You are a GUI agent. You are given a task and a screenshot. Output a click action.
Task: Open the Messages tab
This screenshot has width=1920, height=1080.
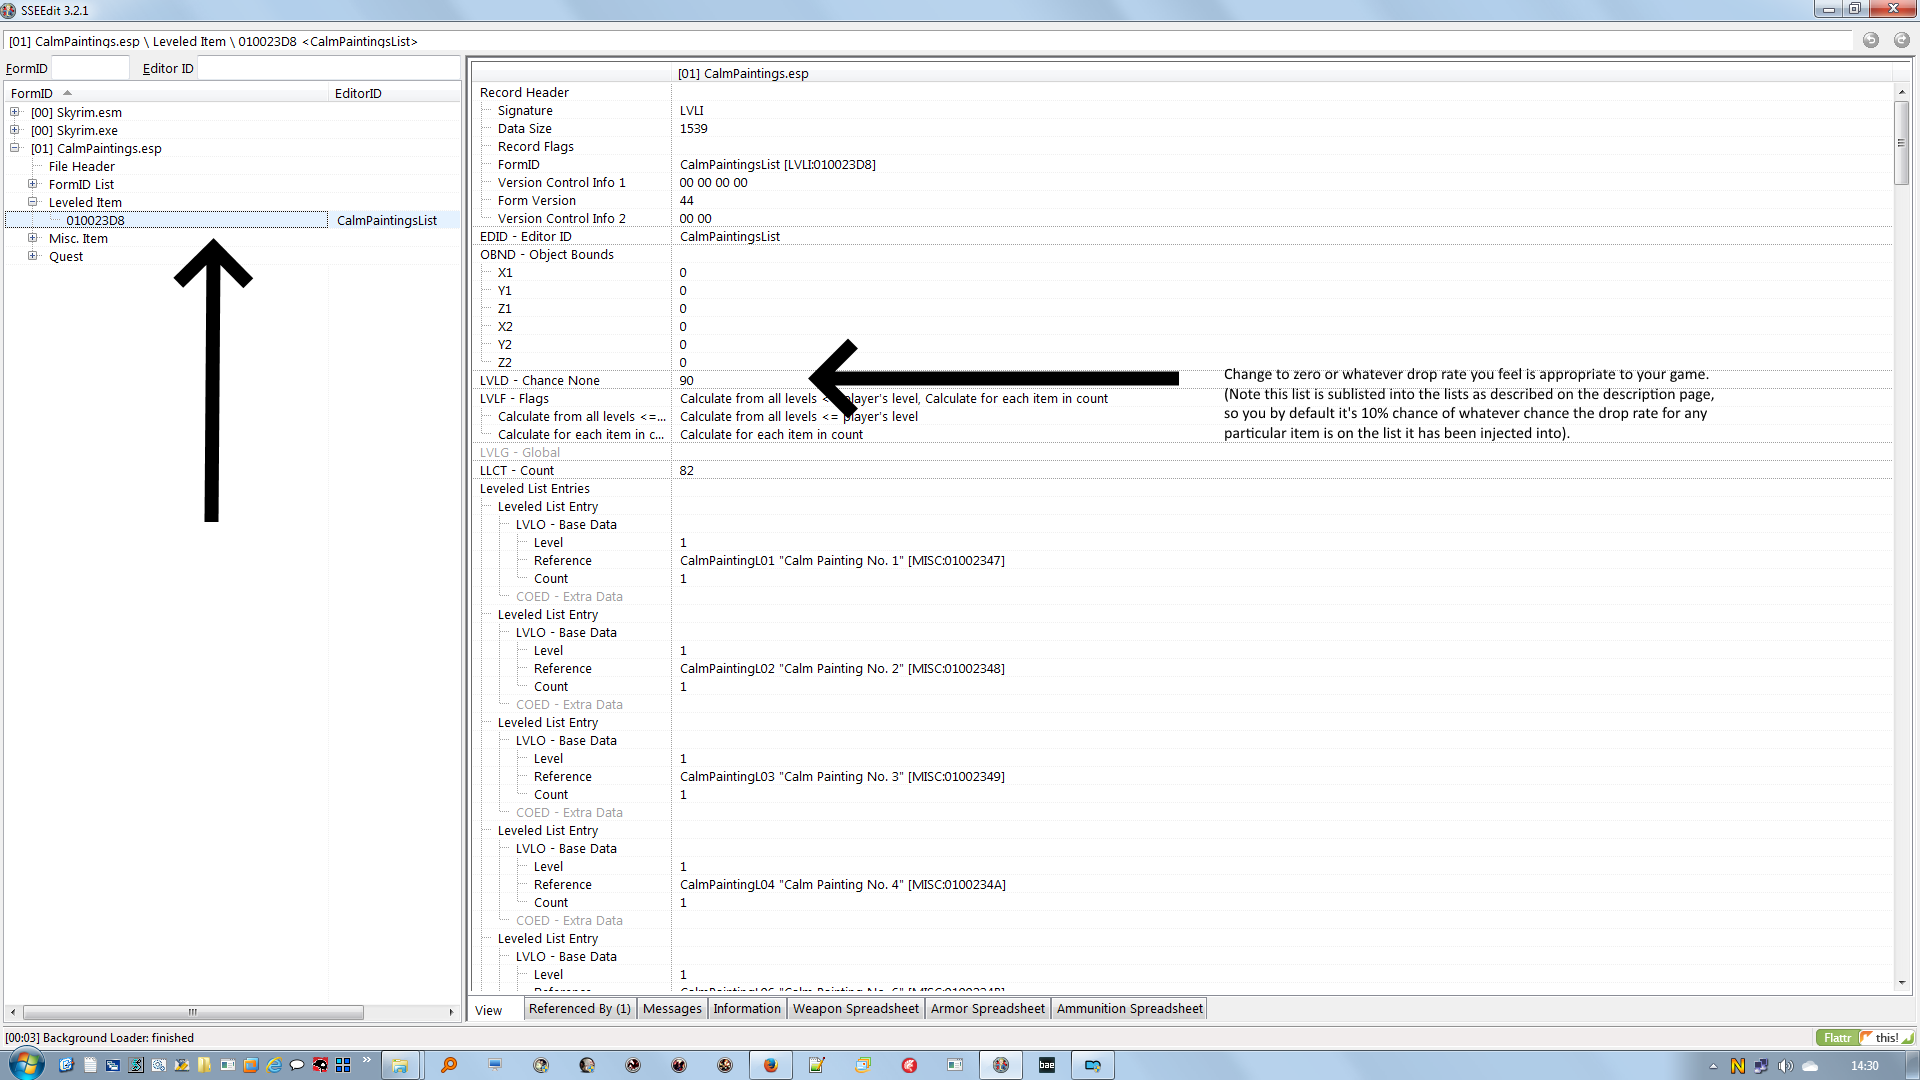point(672,1008)
